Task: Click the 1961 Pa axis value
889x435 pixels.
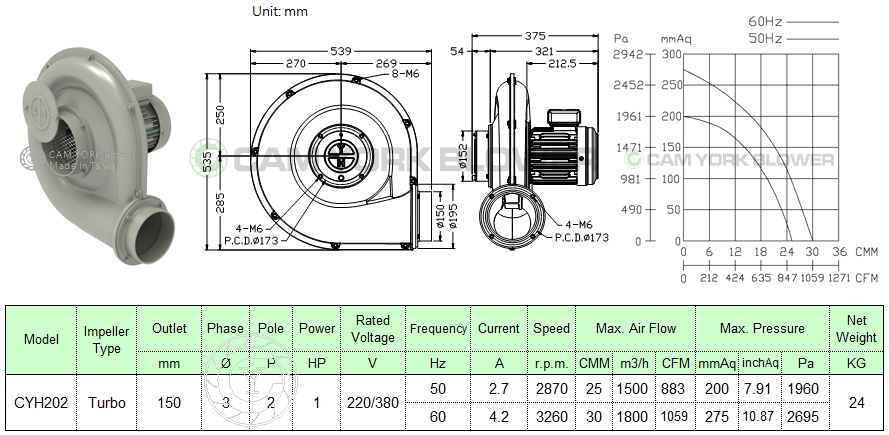Action: [629, 116]
